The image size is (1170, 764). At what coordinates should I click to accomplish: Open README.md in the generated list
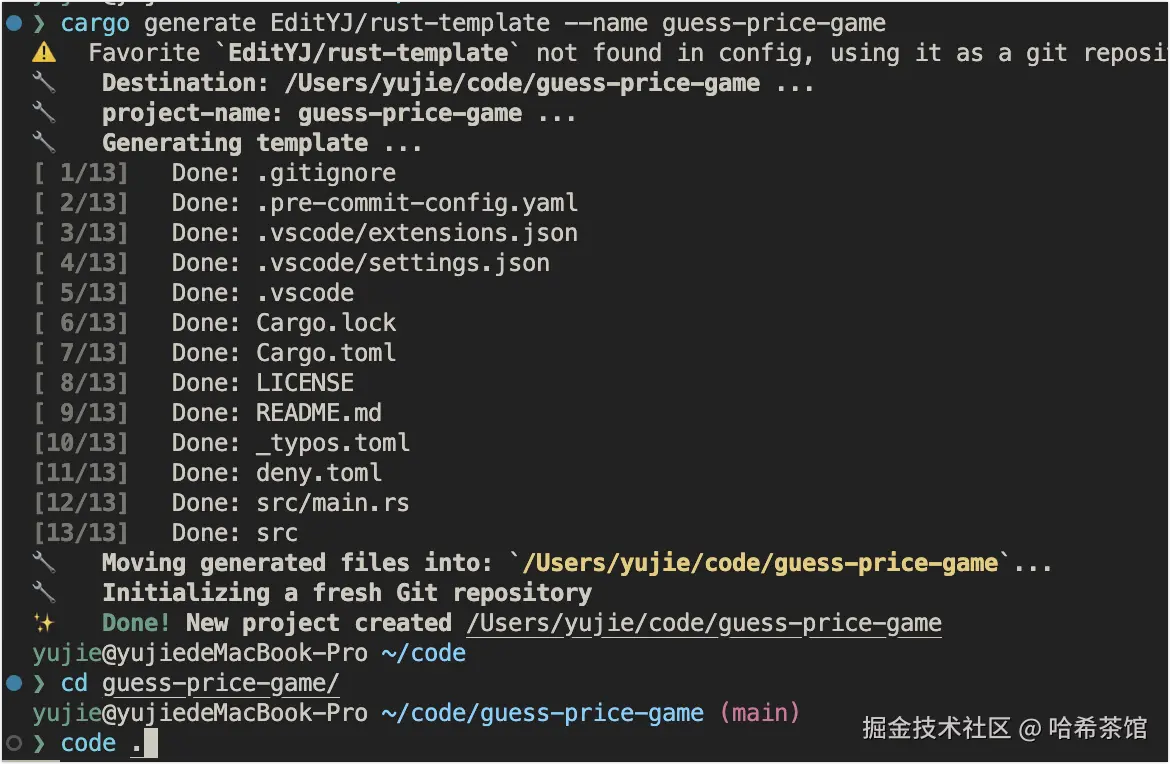(319, 413)
